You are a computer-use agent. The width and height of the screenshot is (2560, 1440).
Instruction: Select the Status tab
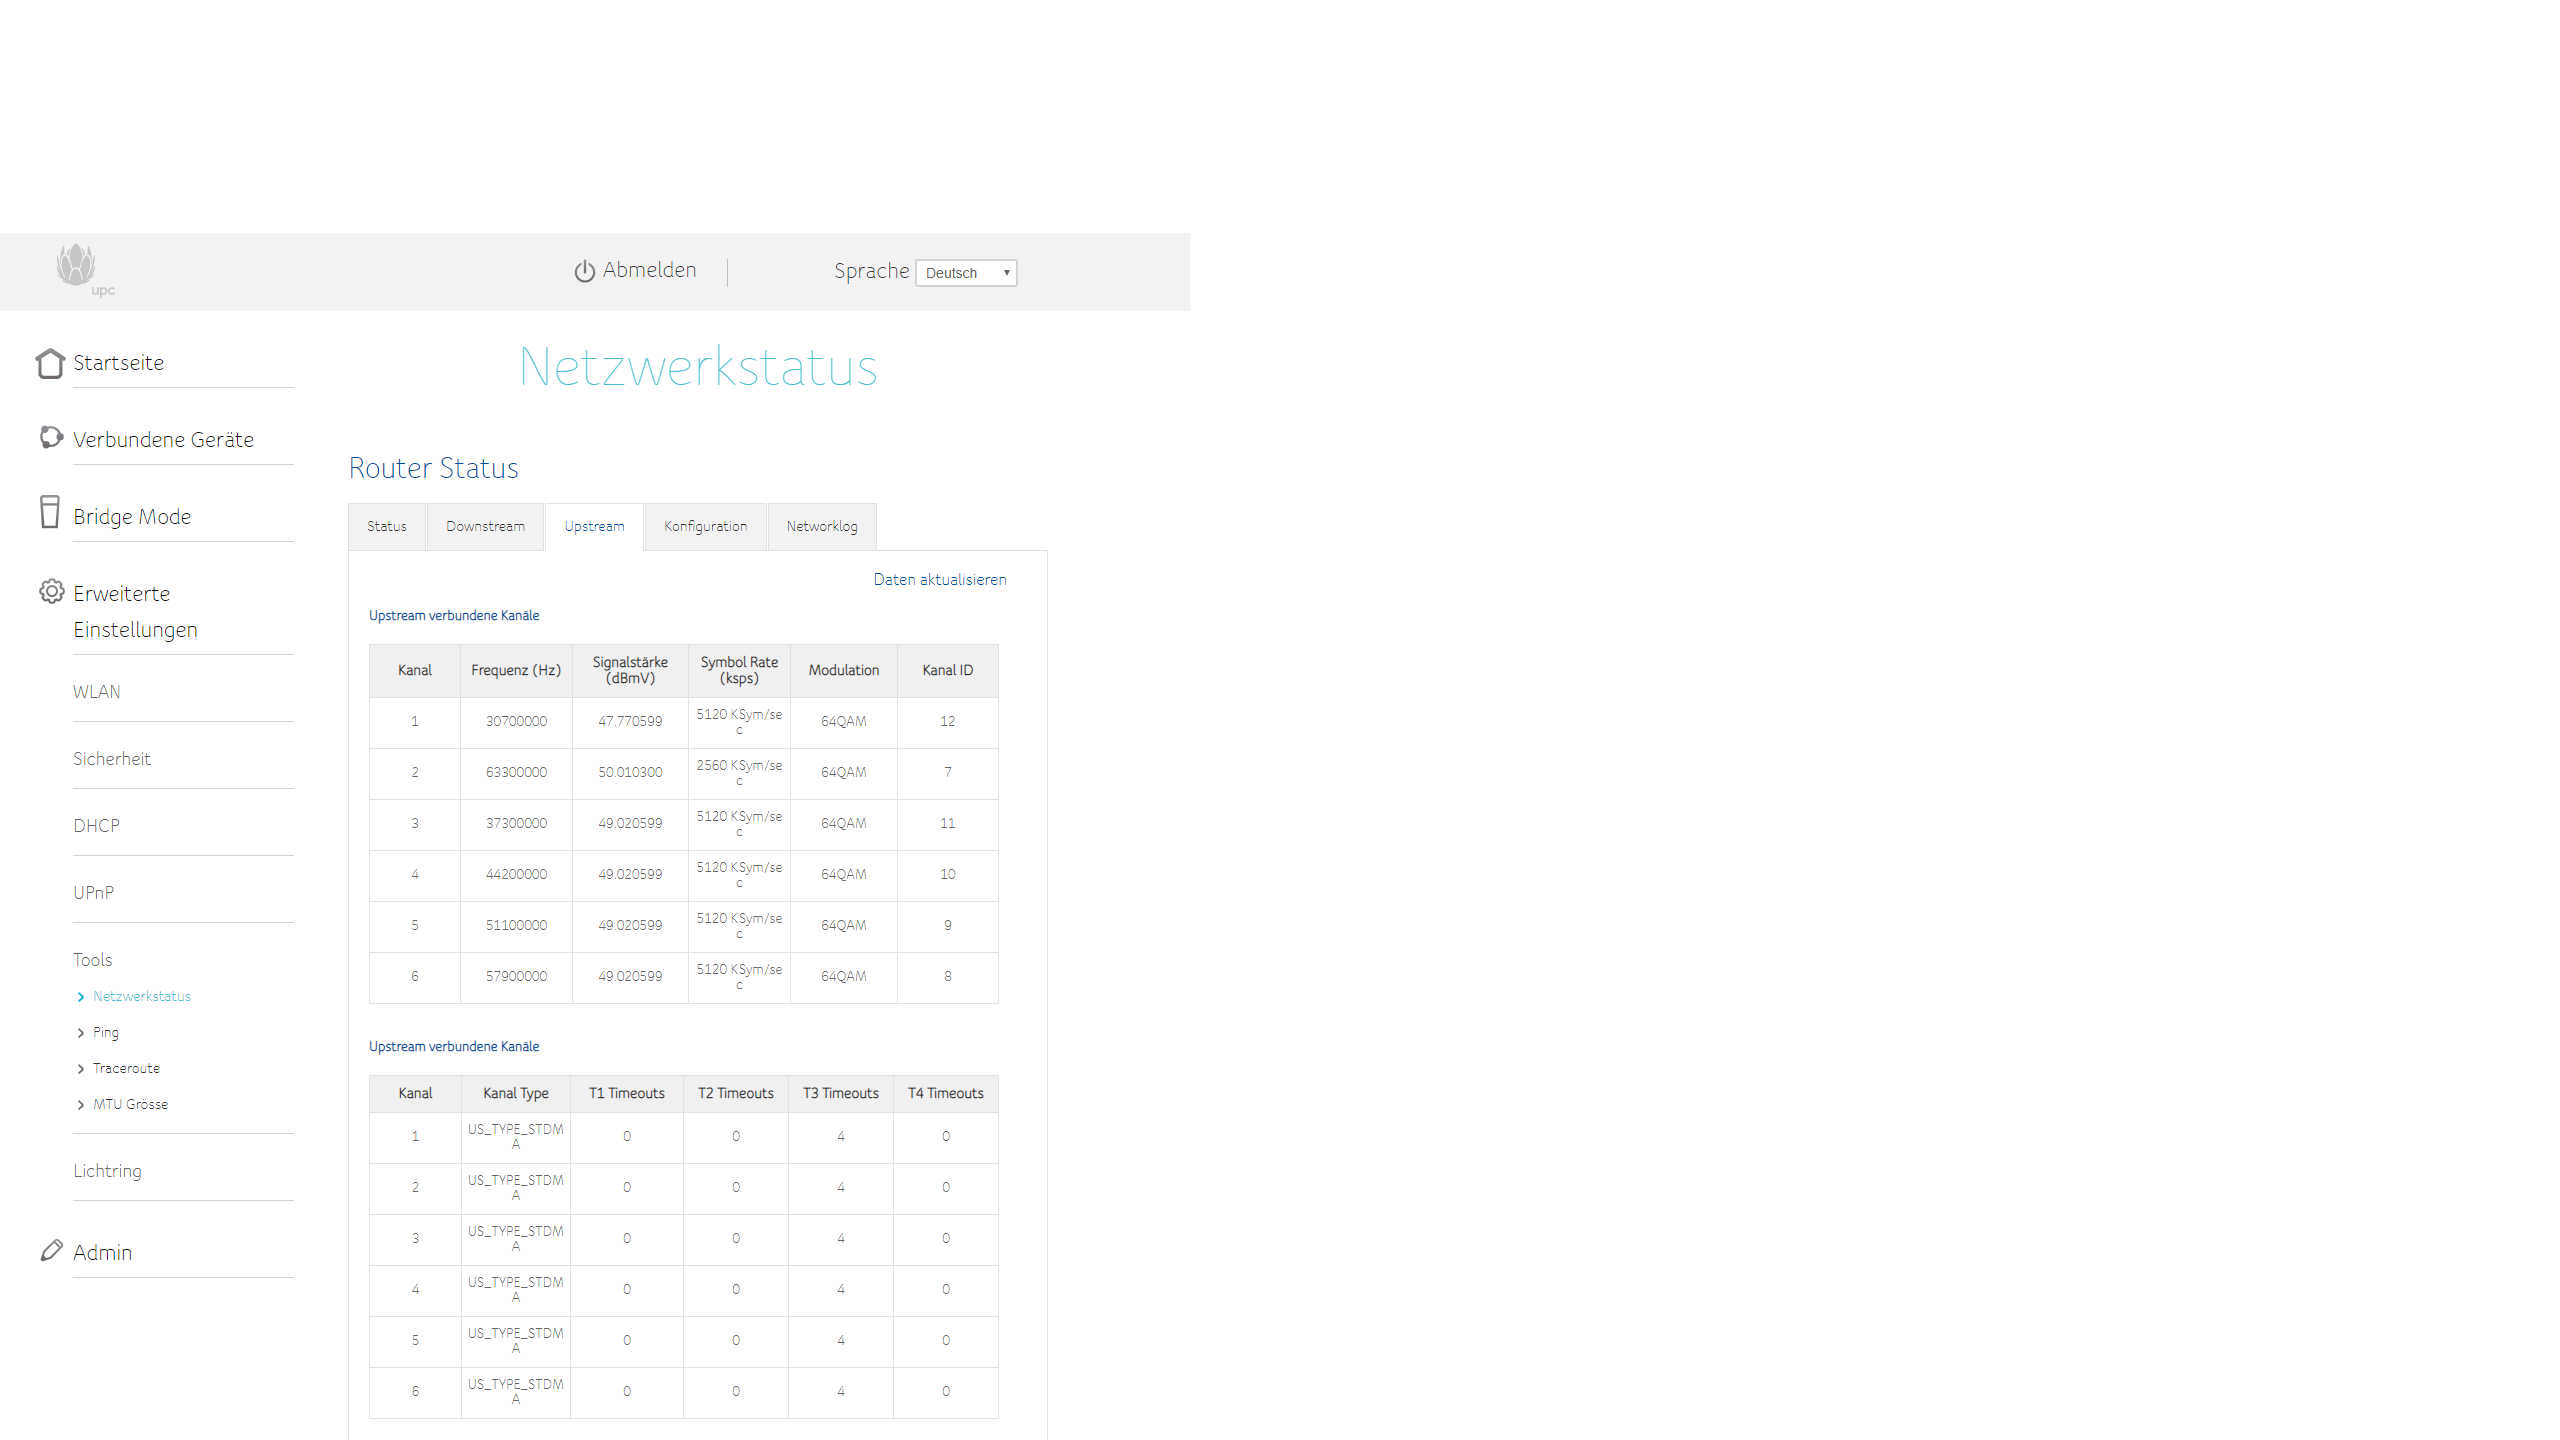coord(387,526)
